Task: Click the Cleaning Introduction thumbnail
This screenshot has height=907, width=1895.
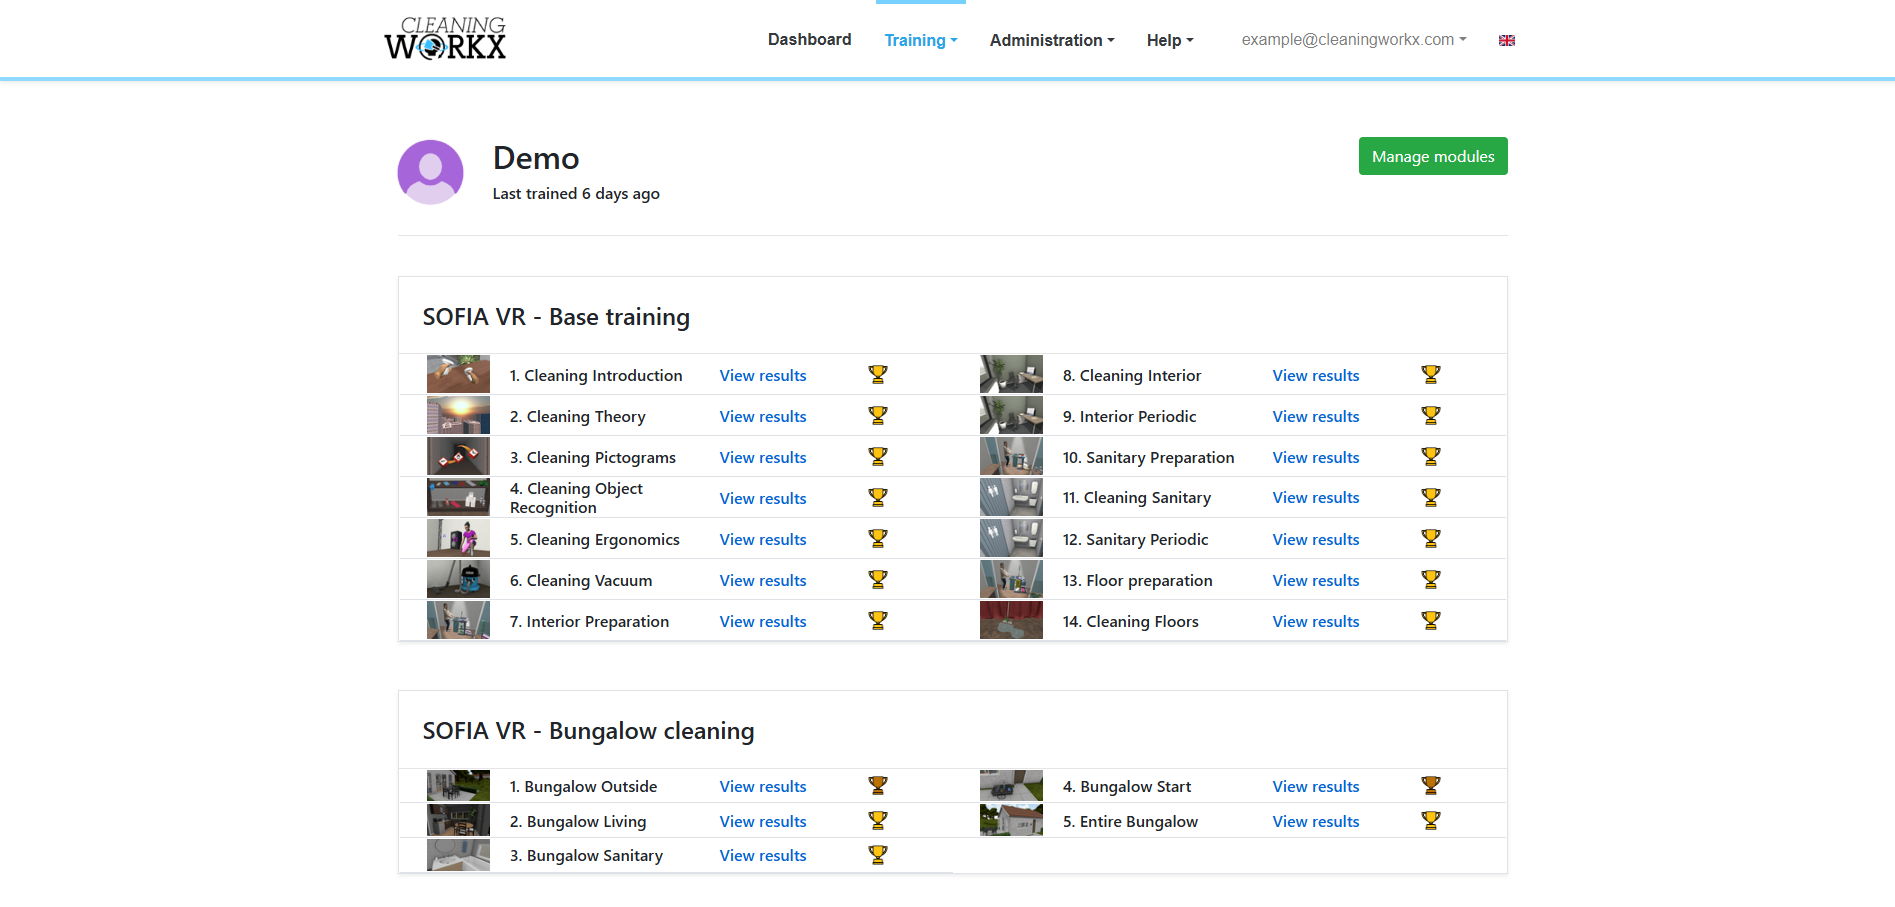Action: click(x=458, y=374)
